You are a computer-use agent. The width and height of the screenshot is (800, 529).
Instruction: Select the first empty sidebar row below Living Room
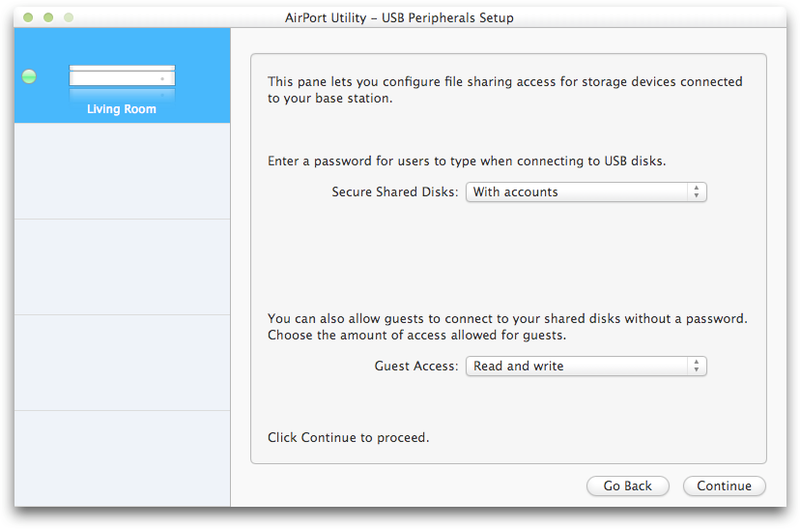[122, 171]
